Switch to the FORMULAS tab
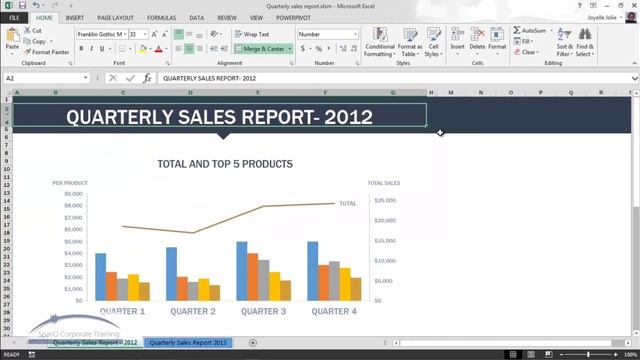The image size is (640, 360). 162,18
